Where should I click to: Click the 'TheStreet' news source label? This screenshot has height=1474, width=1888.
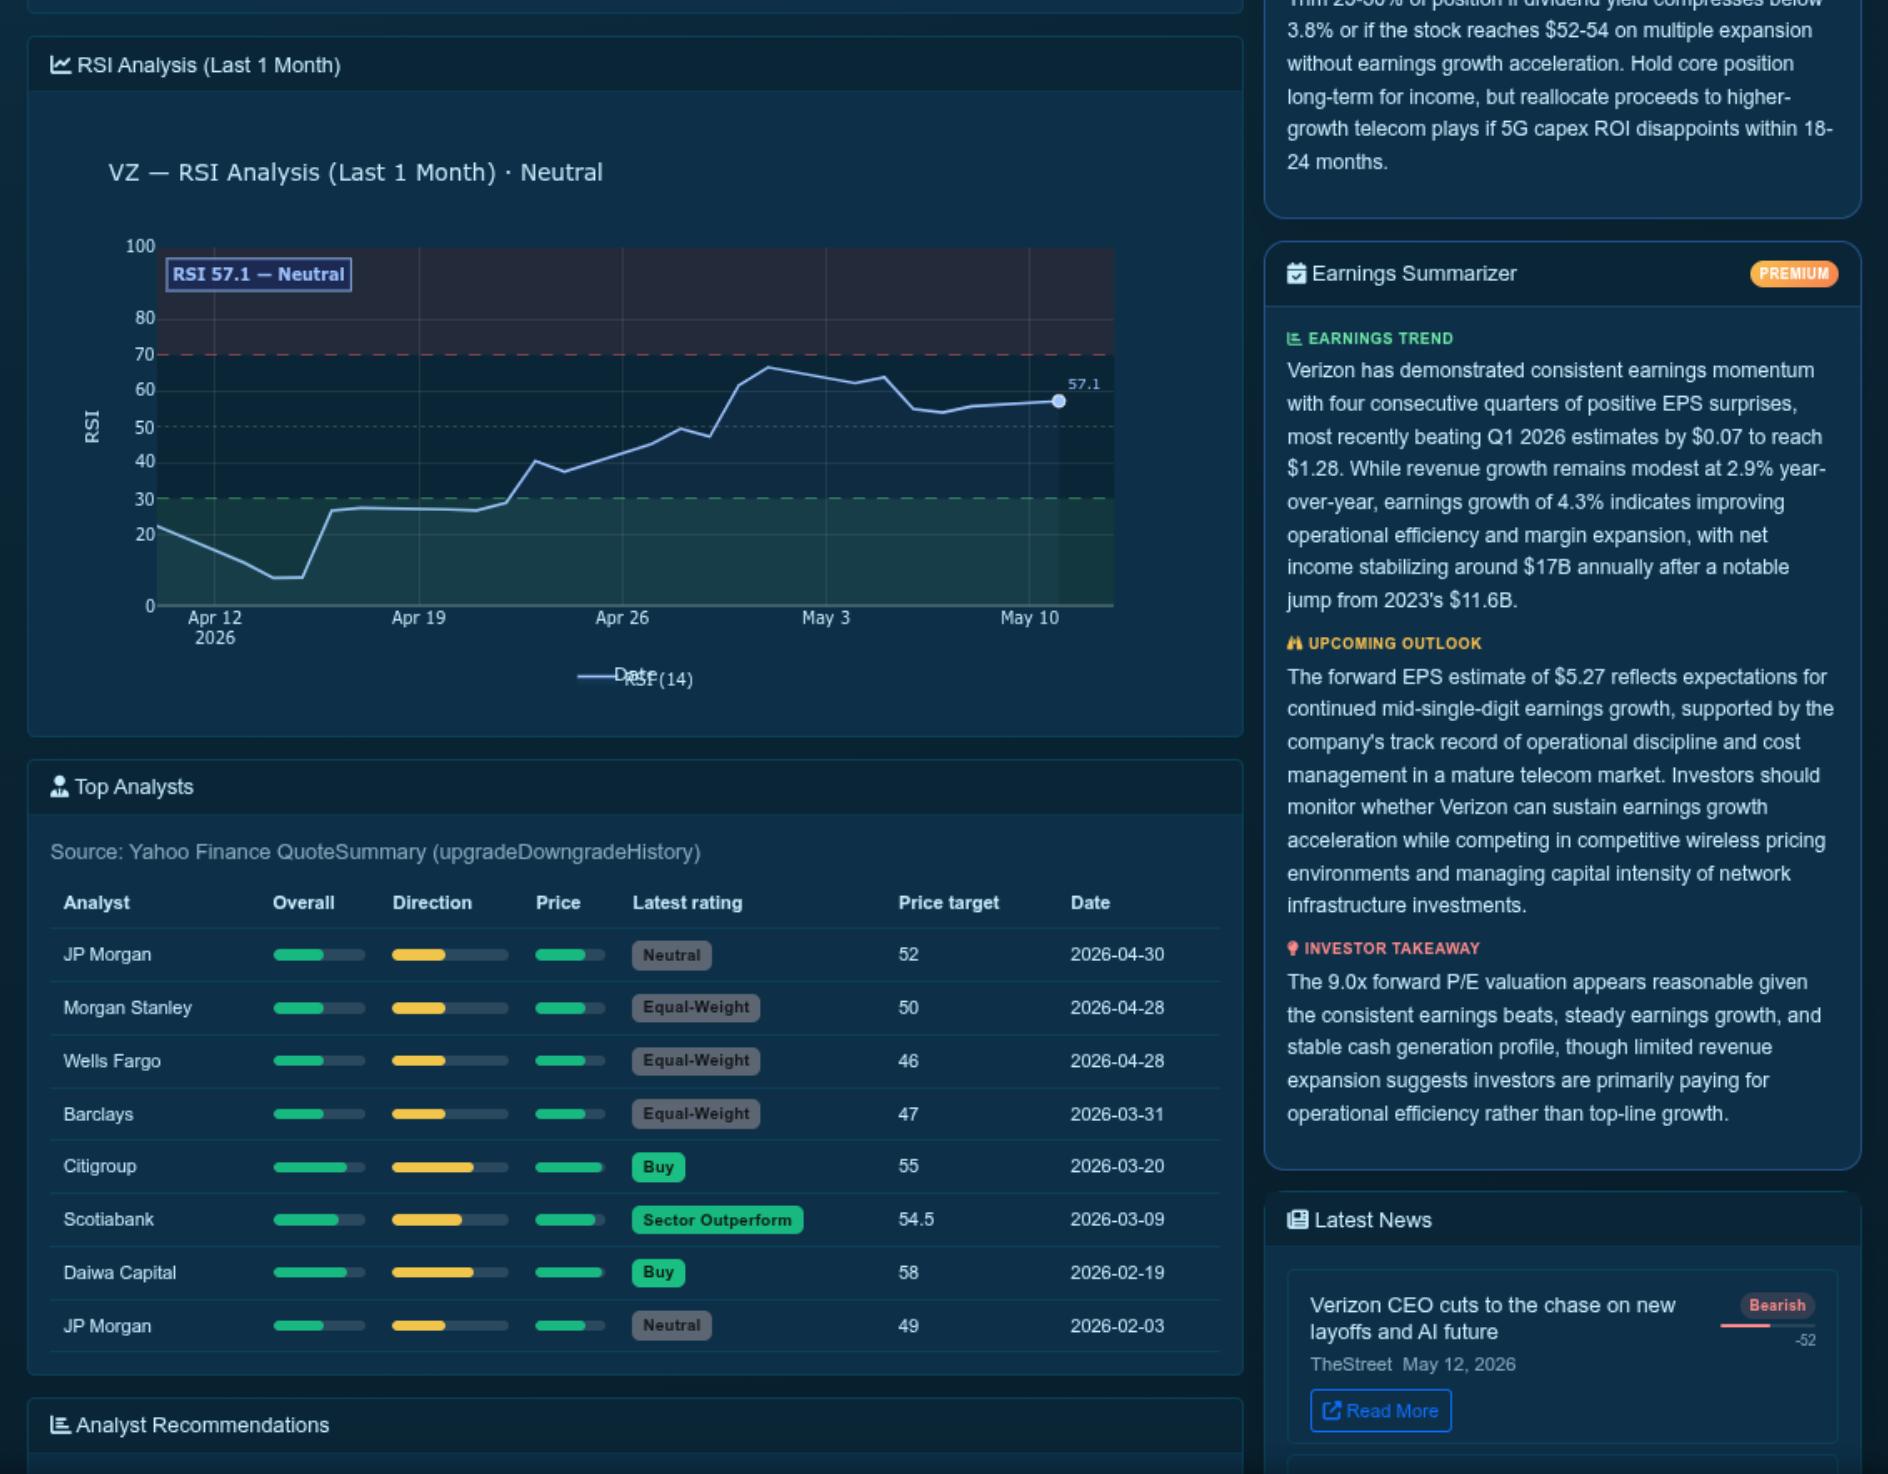pyautogui.click(x=1350, y=1365)
